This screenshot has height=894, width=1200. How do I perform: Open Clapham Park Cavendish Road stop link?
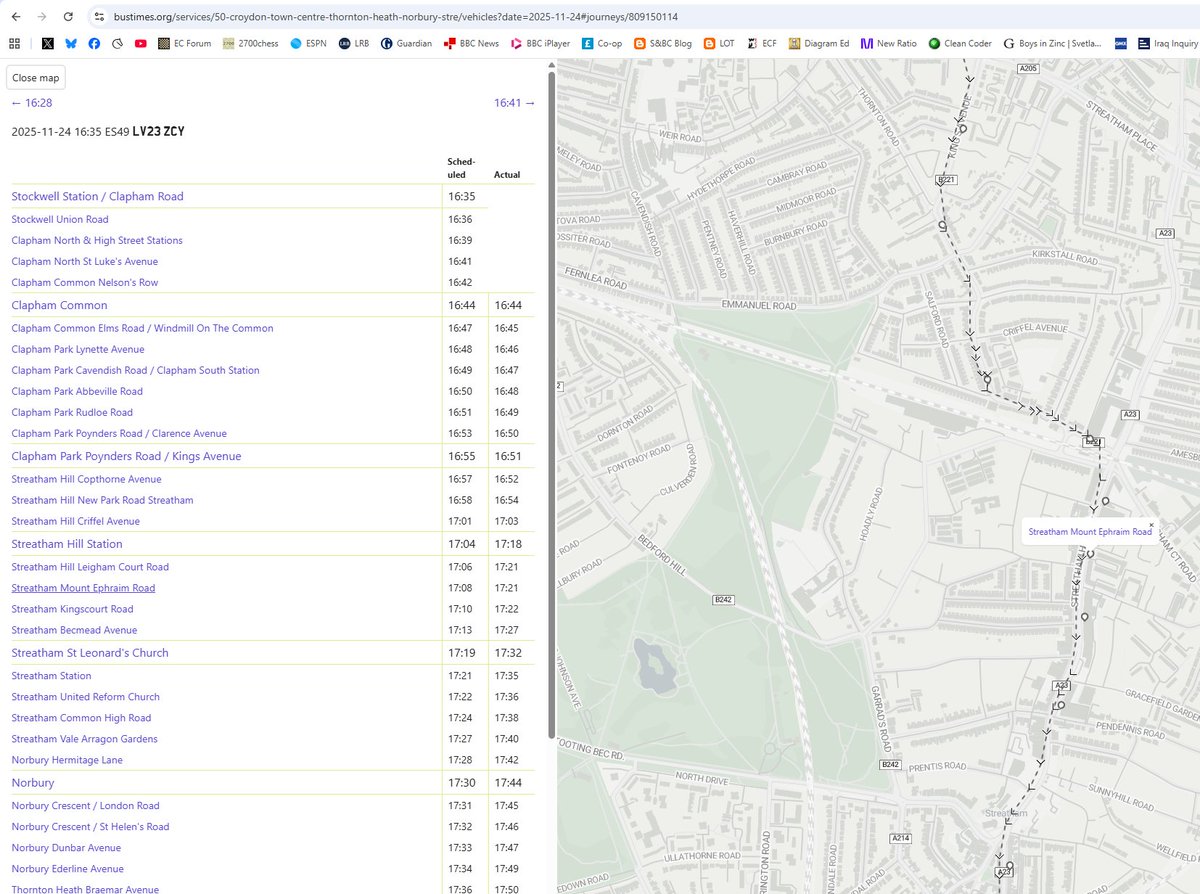[135, 370]
